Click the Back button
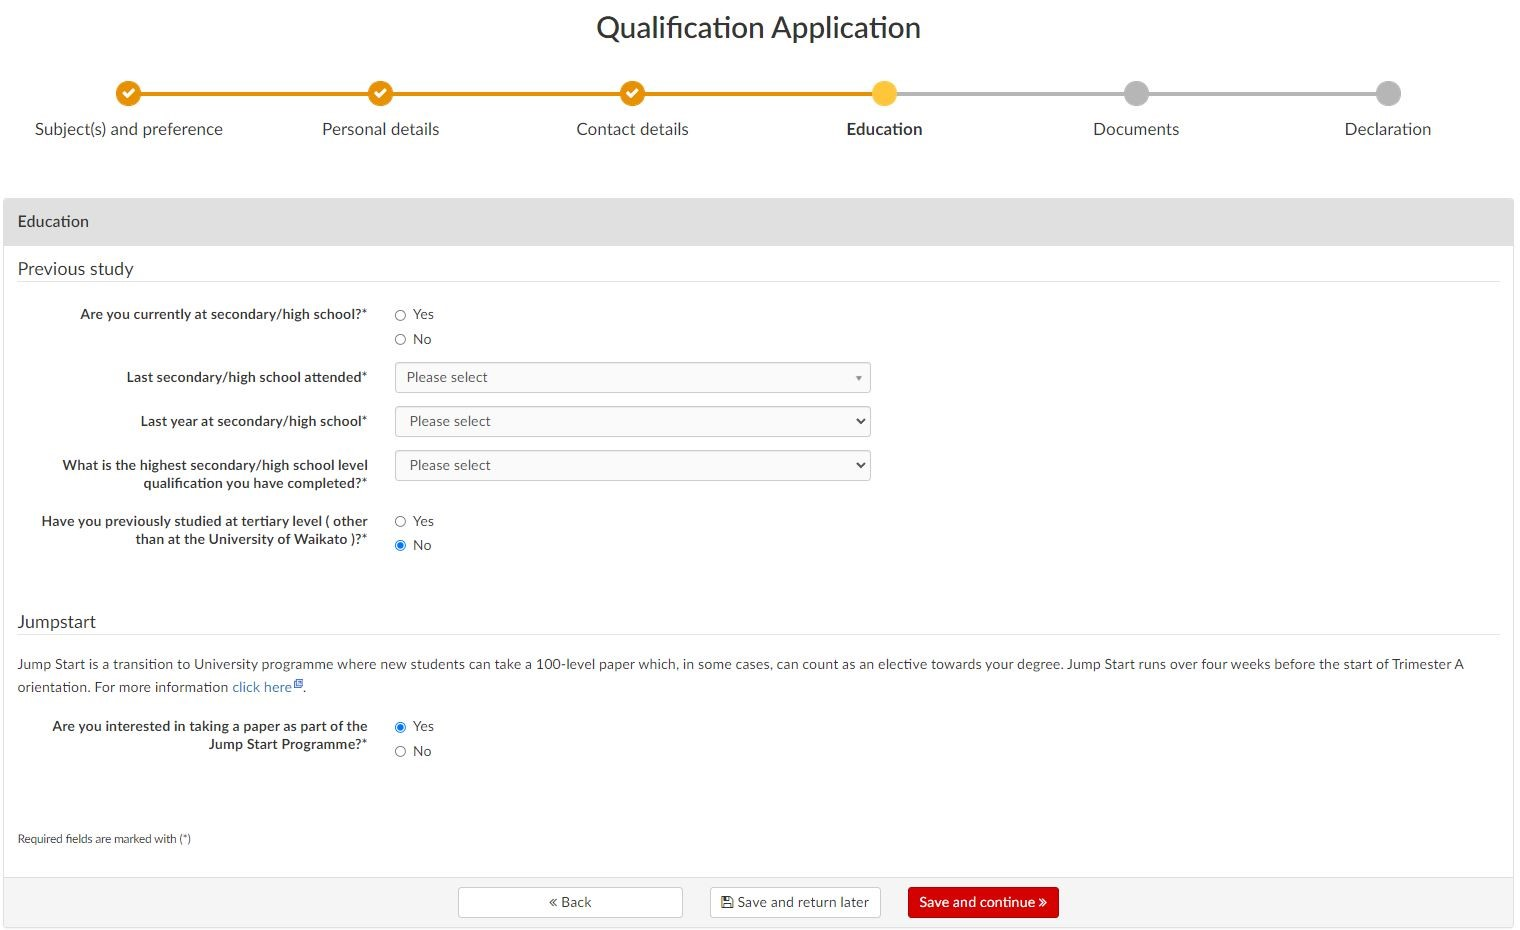 pyautogui.click(x=570, y=902)
